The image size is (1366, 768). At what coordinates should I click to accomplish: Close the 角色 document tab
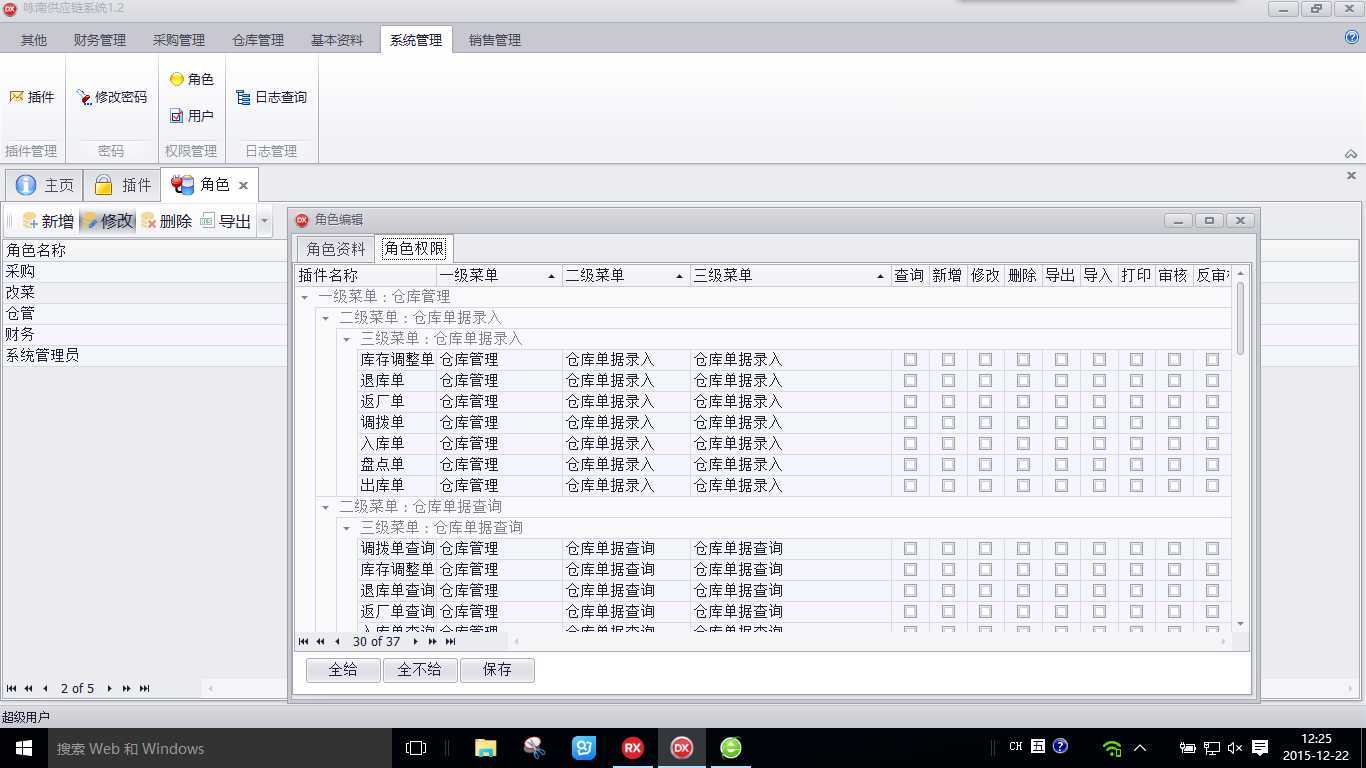click(x=243, y=185)
